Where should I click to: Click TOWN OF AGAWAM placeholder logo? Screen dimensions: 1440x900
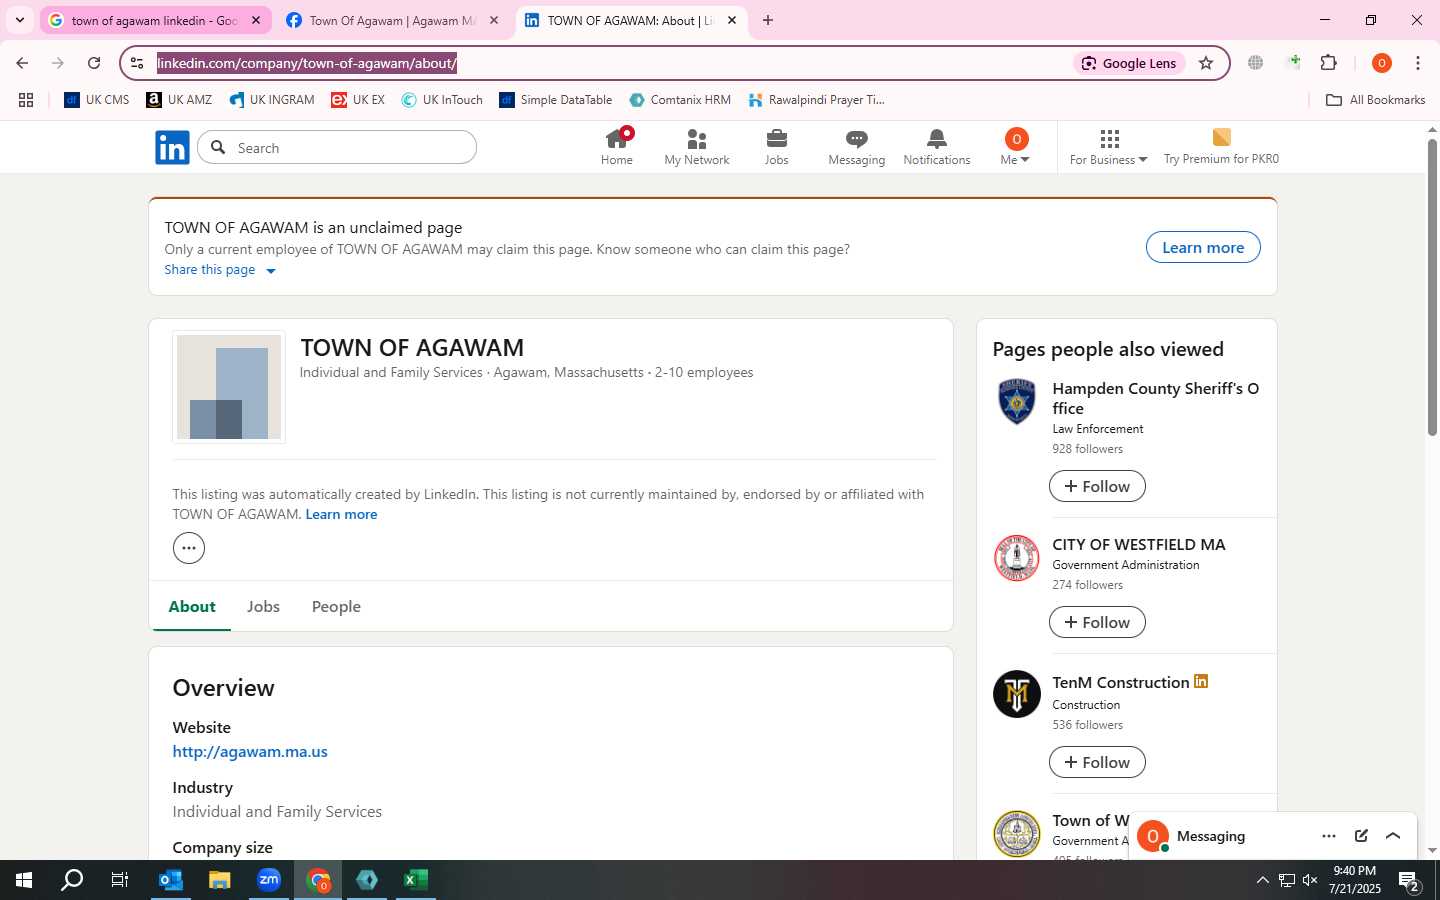229,387
